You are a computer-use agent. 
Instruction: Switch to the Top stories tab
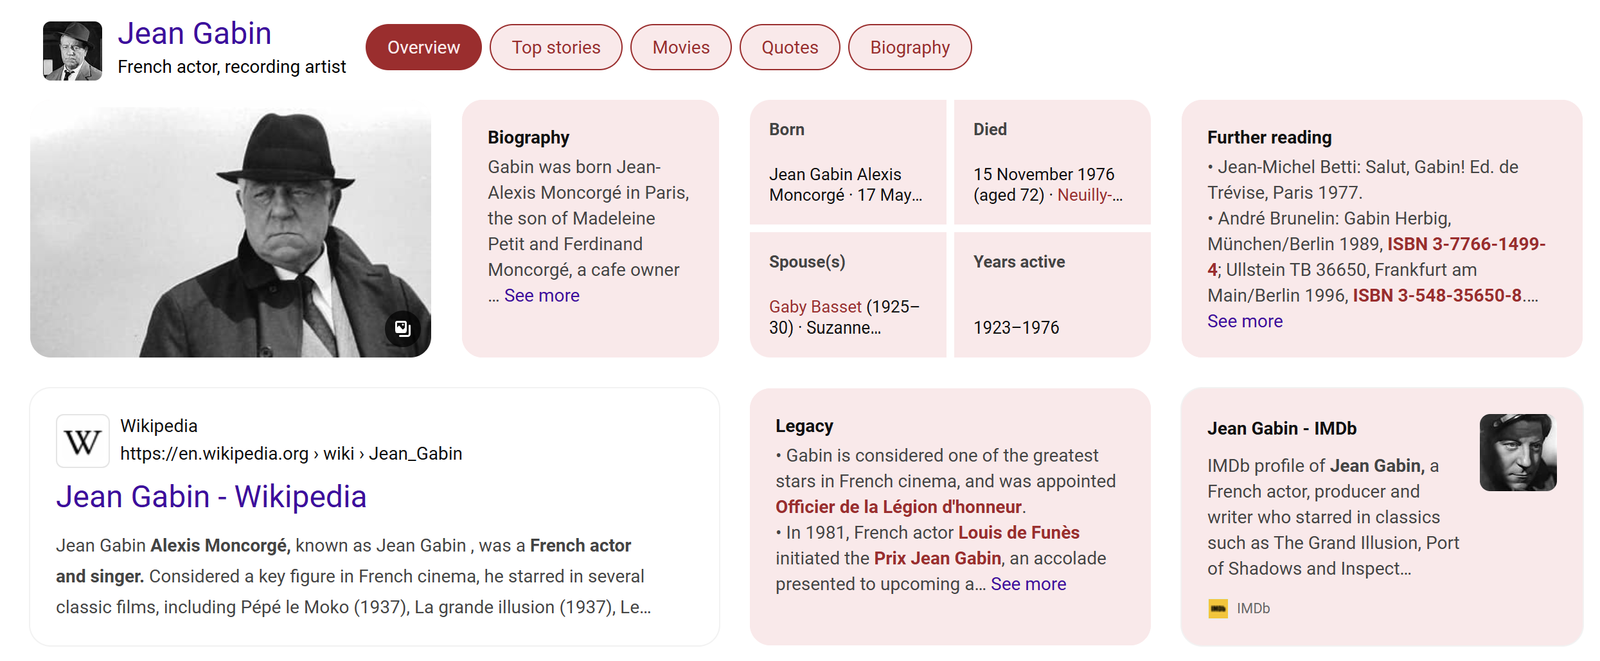(x=556, y=47)
